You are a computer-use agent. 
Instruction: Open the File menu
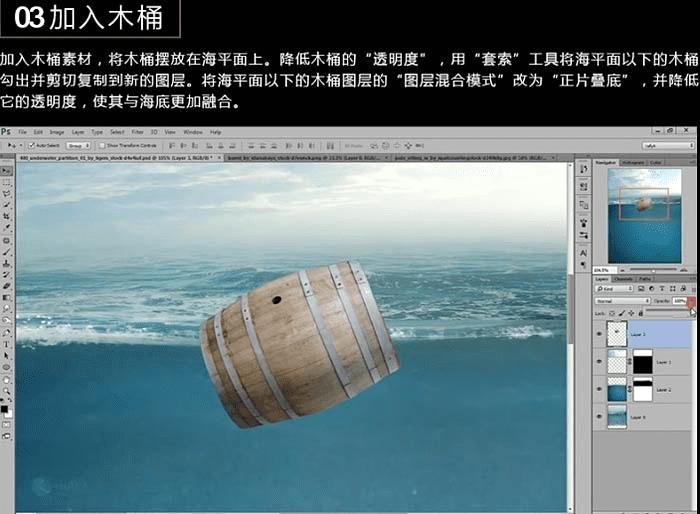pyautogui.click(x=22, y=132)
